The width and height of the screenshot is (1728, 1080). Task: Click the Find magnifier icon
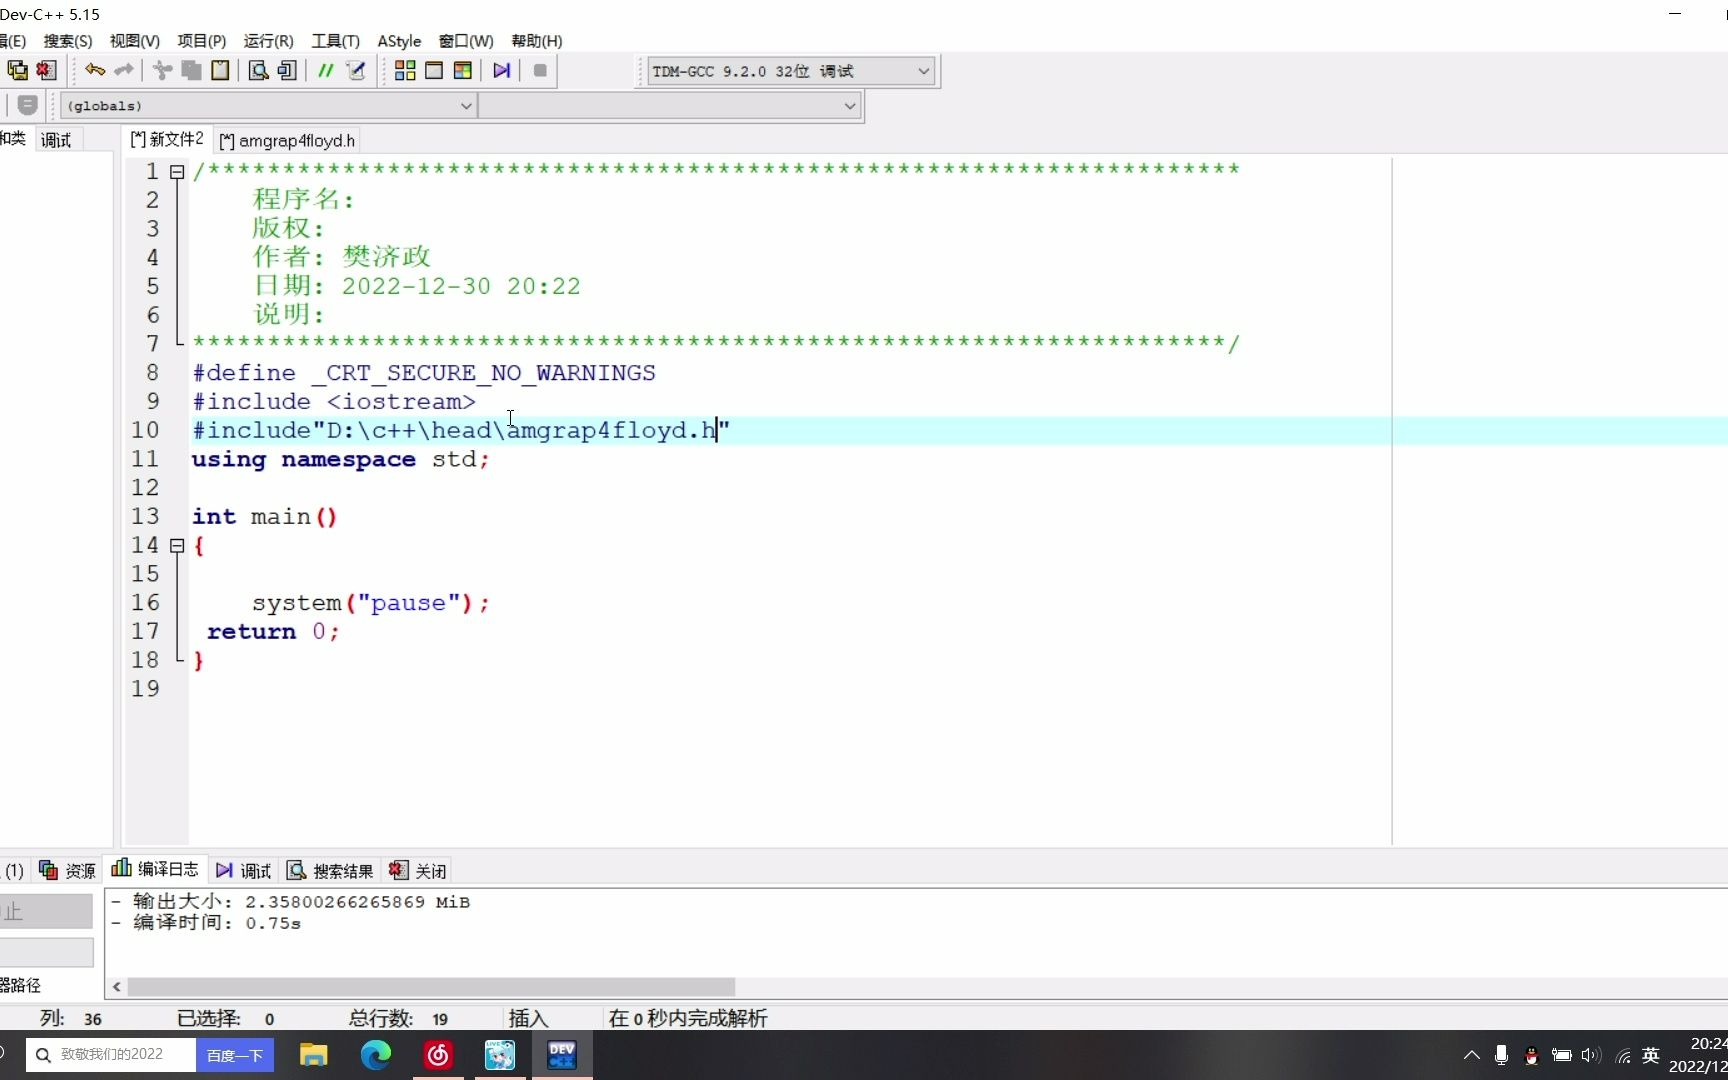(258, 70)
